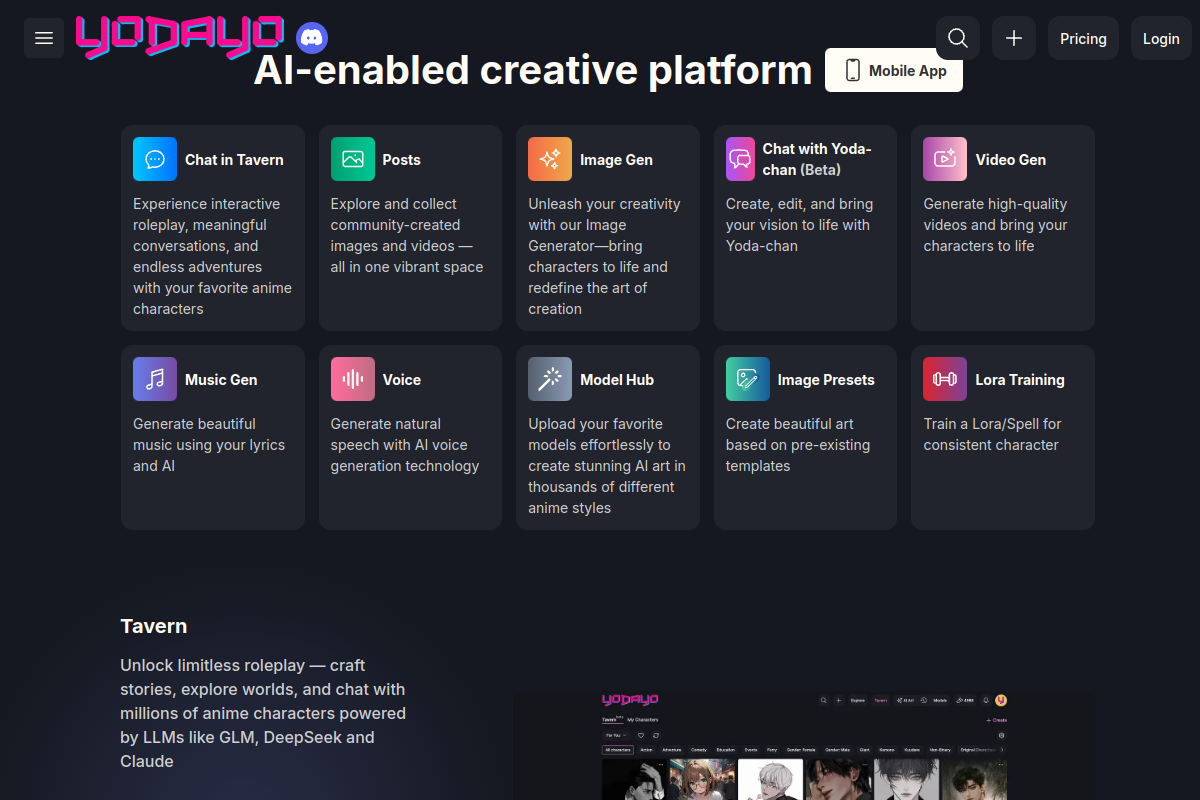
Task: Click 'Create, edit, and bring your vision' text
Action: [x=800, y=225]
